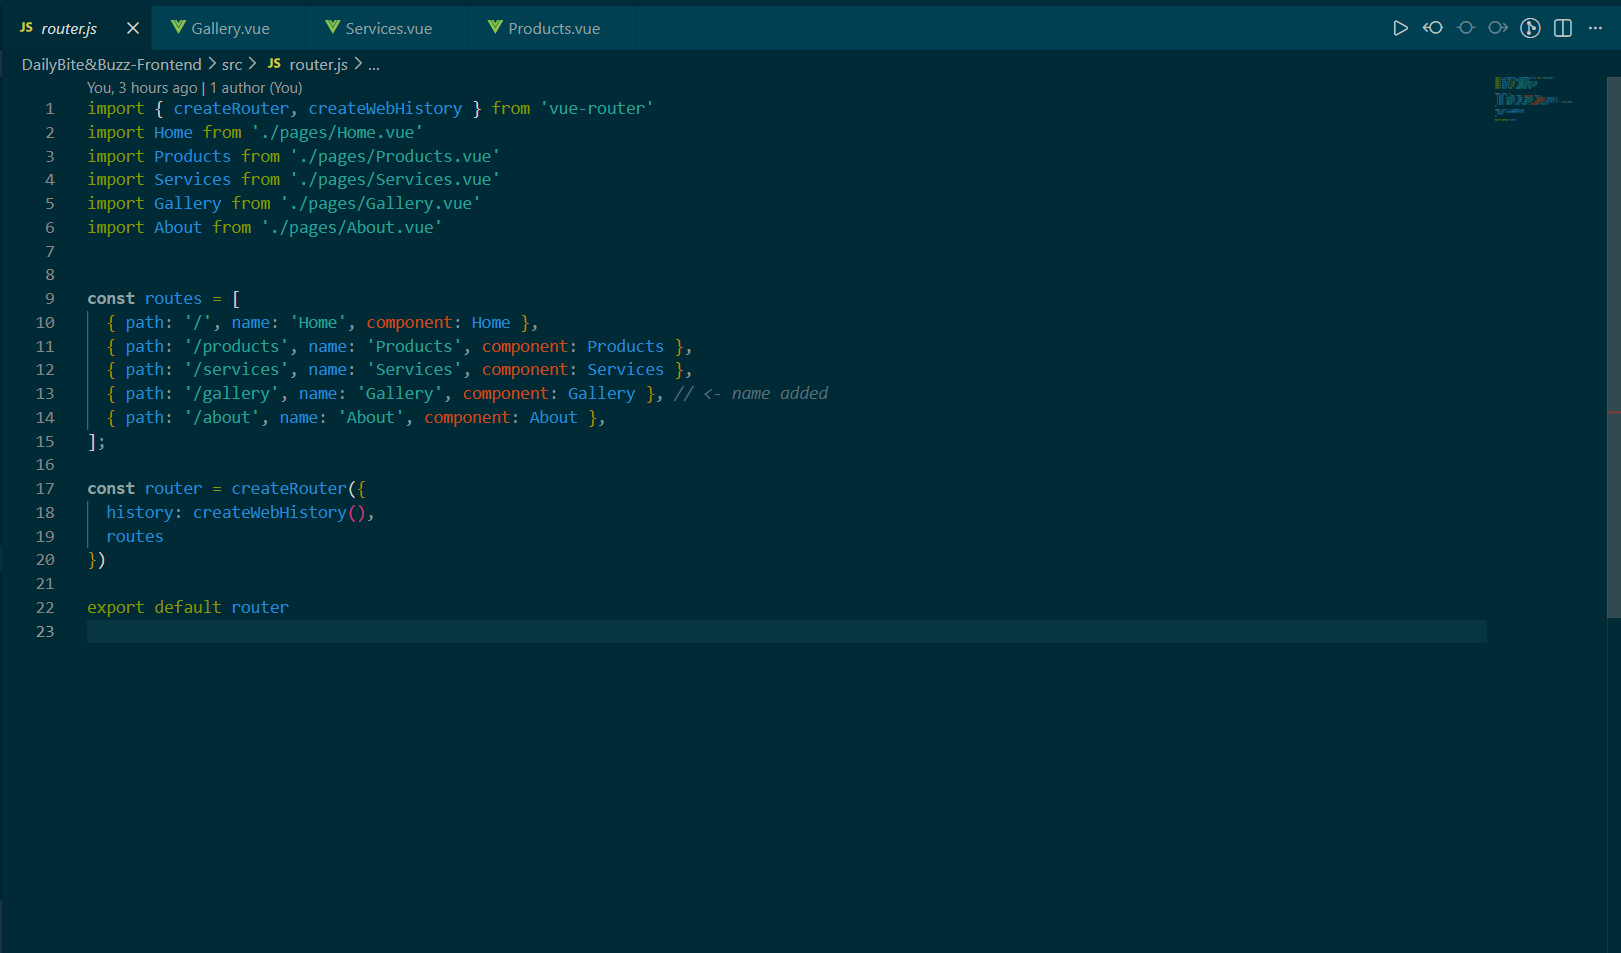Click the minimap on the right edge

coord(1530,100)
